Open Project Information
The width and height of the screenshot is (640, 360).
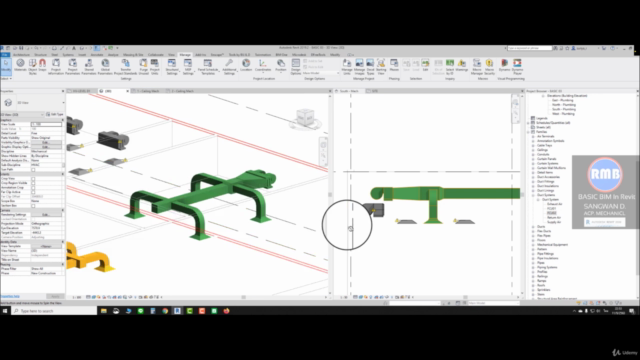tap(56, 67)
